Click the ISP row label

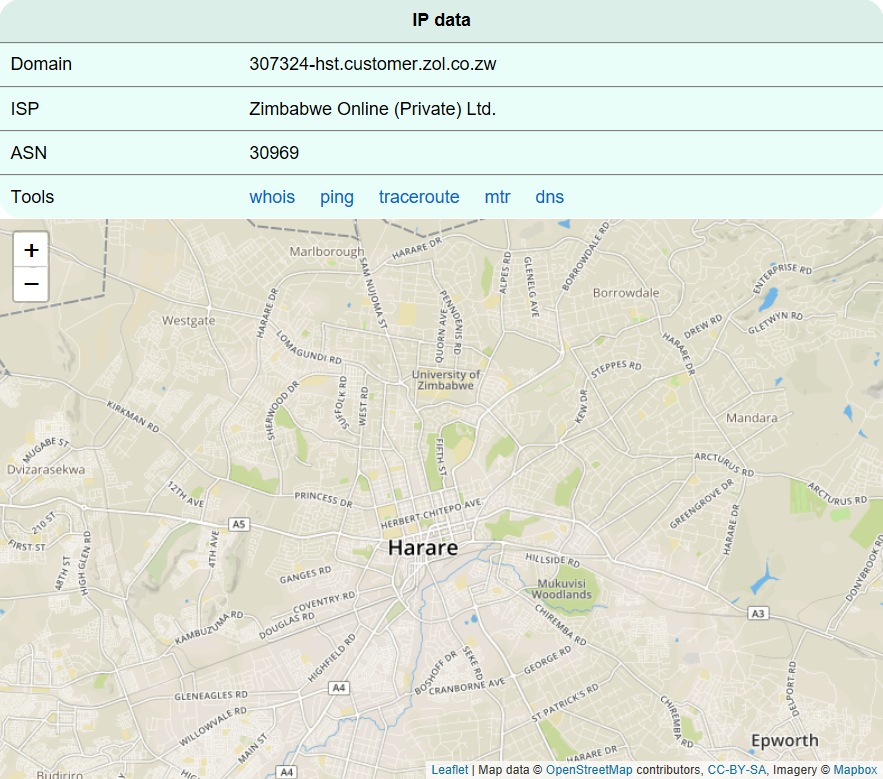[x=25, y=109]
